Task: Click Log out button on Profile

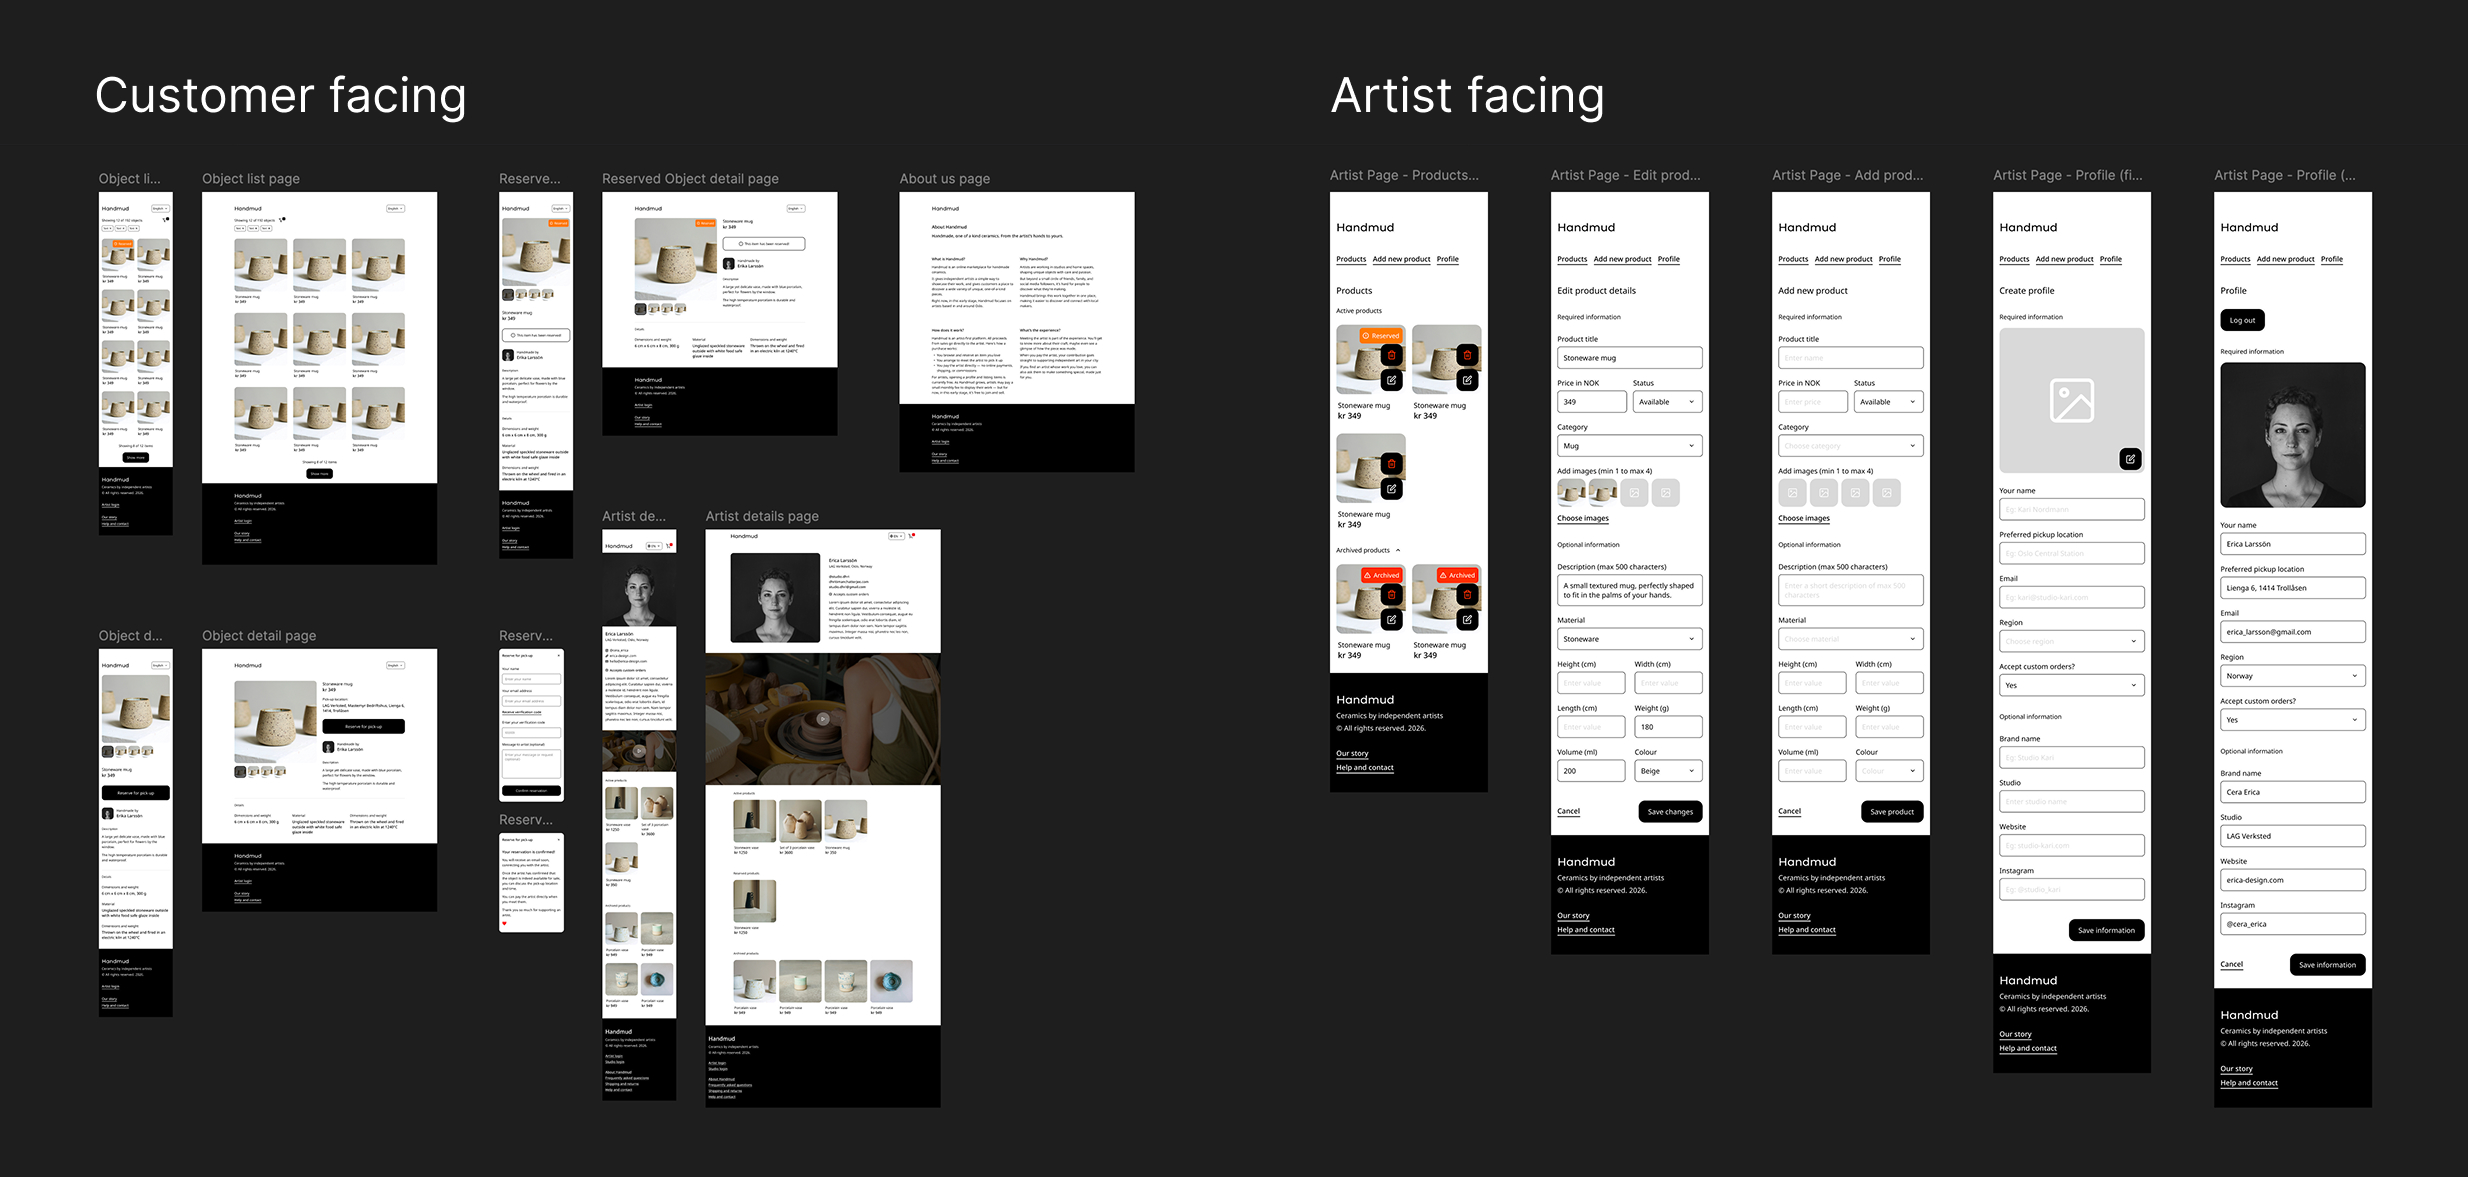Action: [2242, 320]
